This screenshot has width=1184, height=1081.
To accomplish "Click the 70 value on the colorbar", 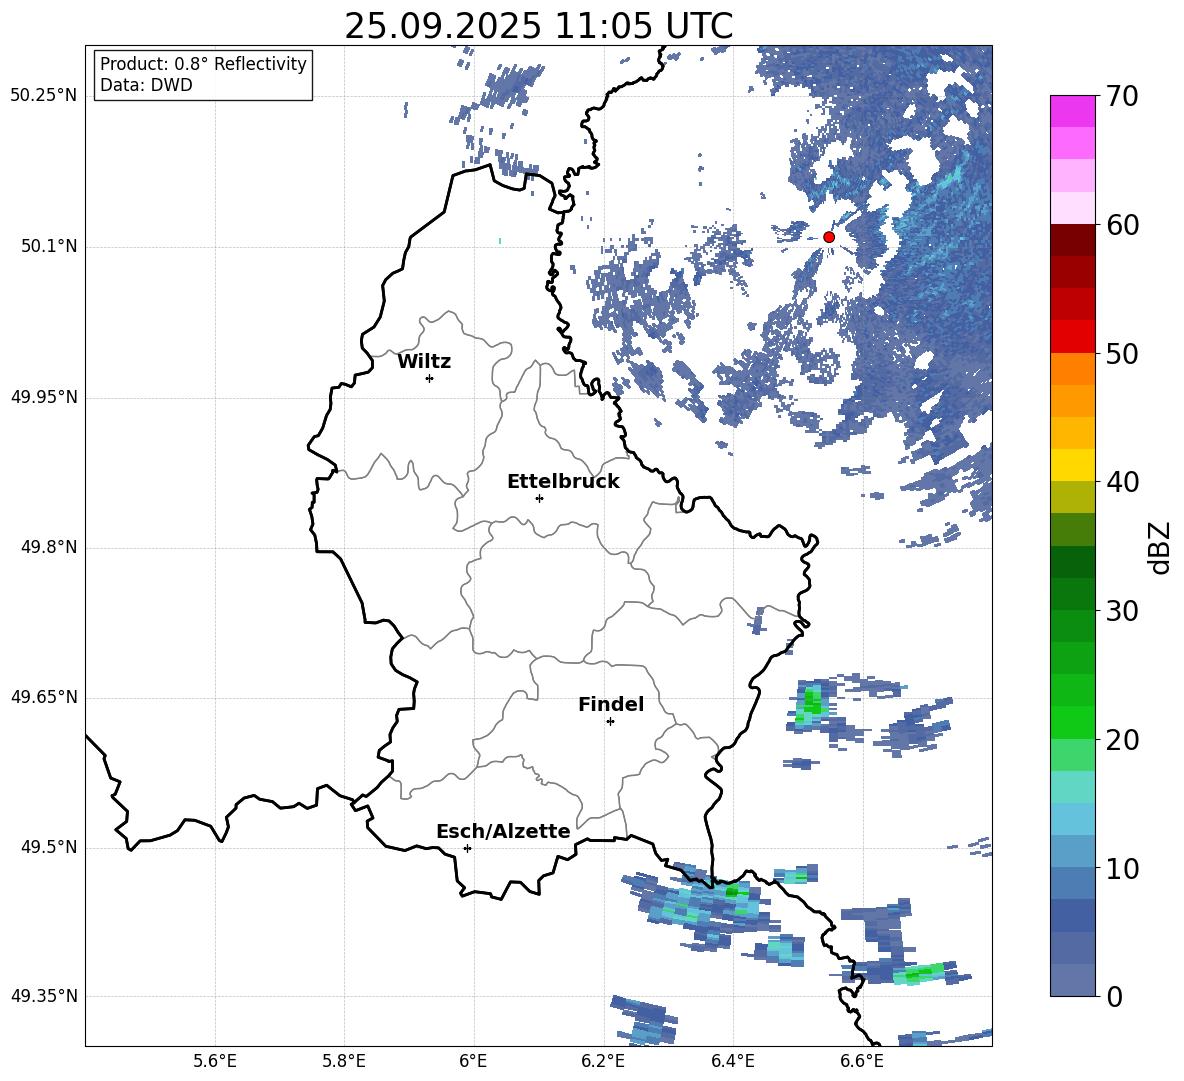I will point(1122,96).
